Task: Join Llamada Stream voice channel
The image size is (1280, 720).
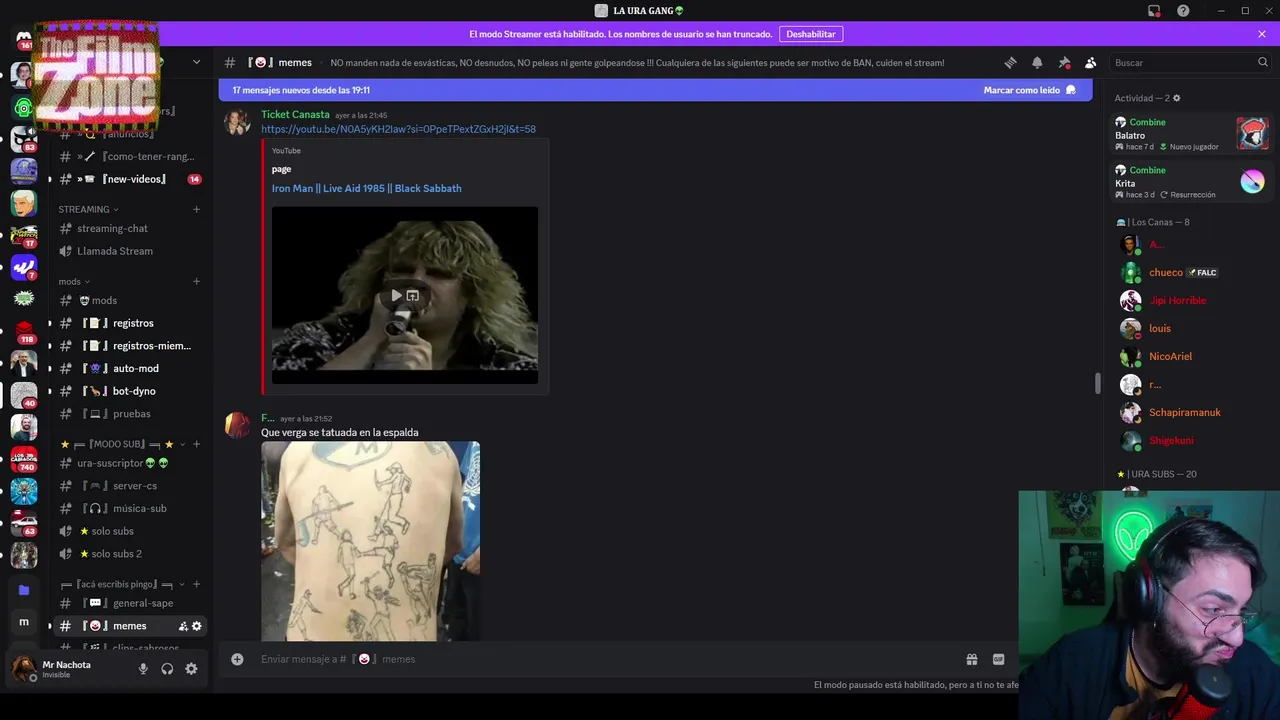Action: point(129,251)
